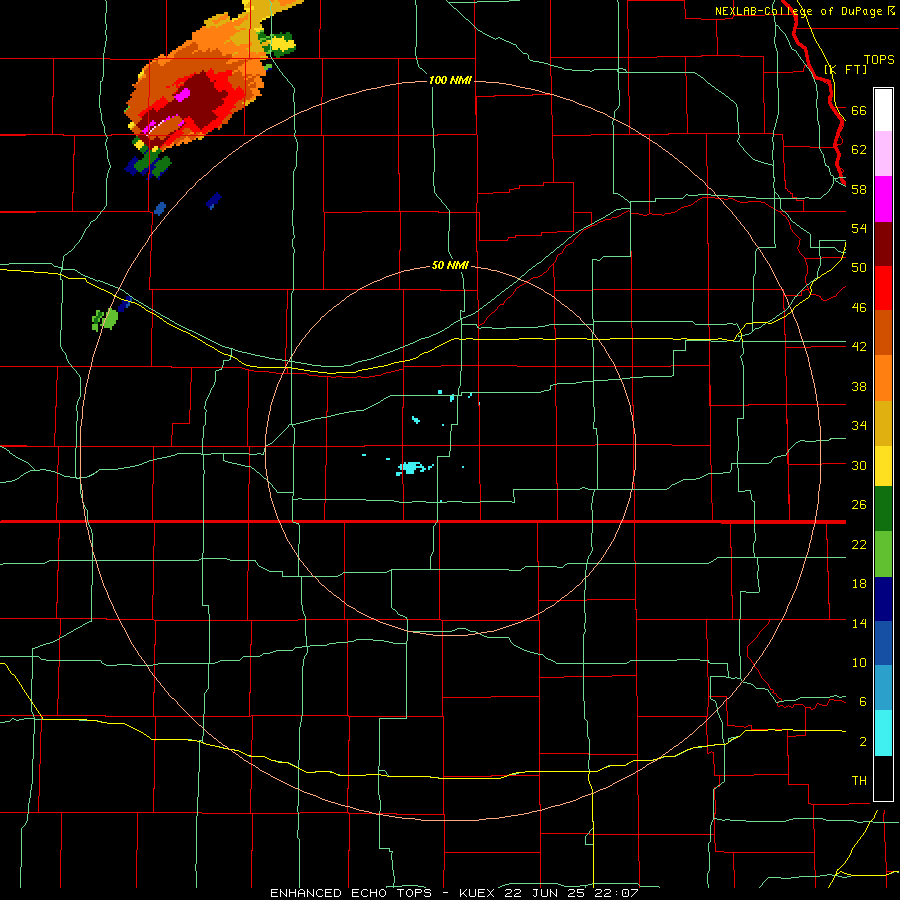Screen dimensions: 900x900
Task: Click the NEXLAB-College of DuPage credit
Action: pos(805,11)
